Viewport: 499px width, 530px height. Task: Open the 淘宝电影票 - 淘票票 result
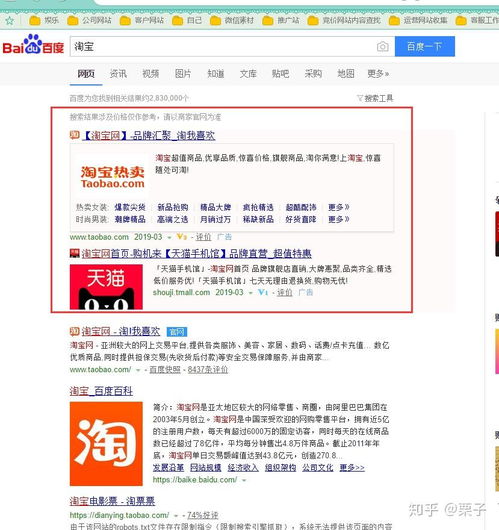pos(112,501)
